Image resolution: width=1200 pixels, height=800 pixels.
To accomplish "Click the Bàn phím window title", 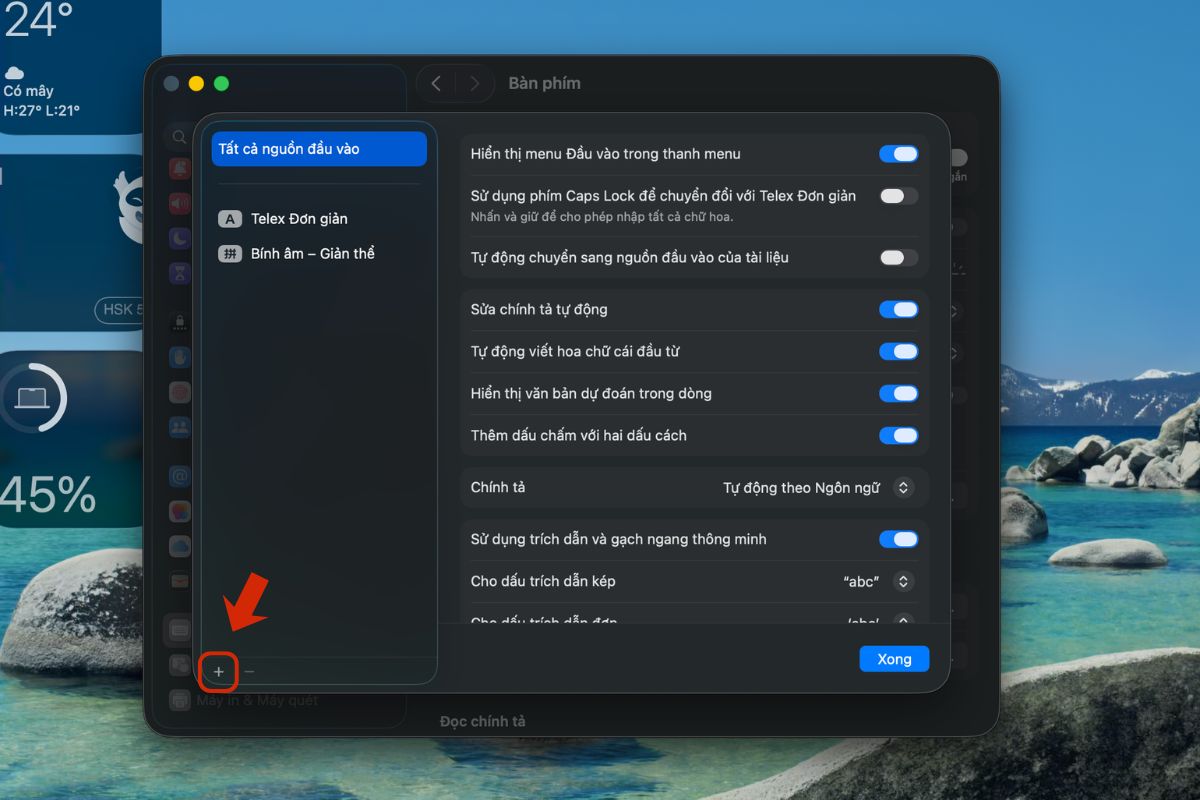I will (544, 84).
